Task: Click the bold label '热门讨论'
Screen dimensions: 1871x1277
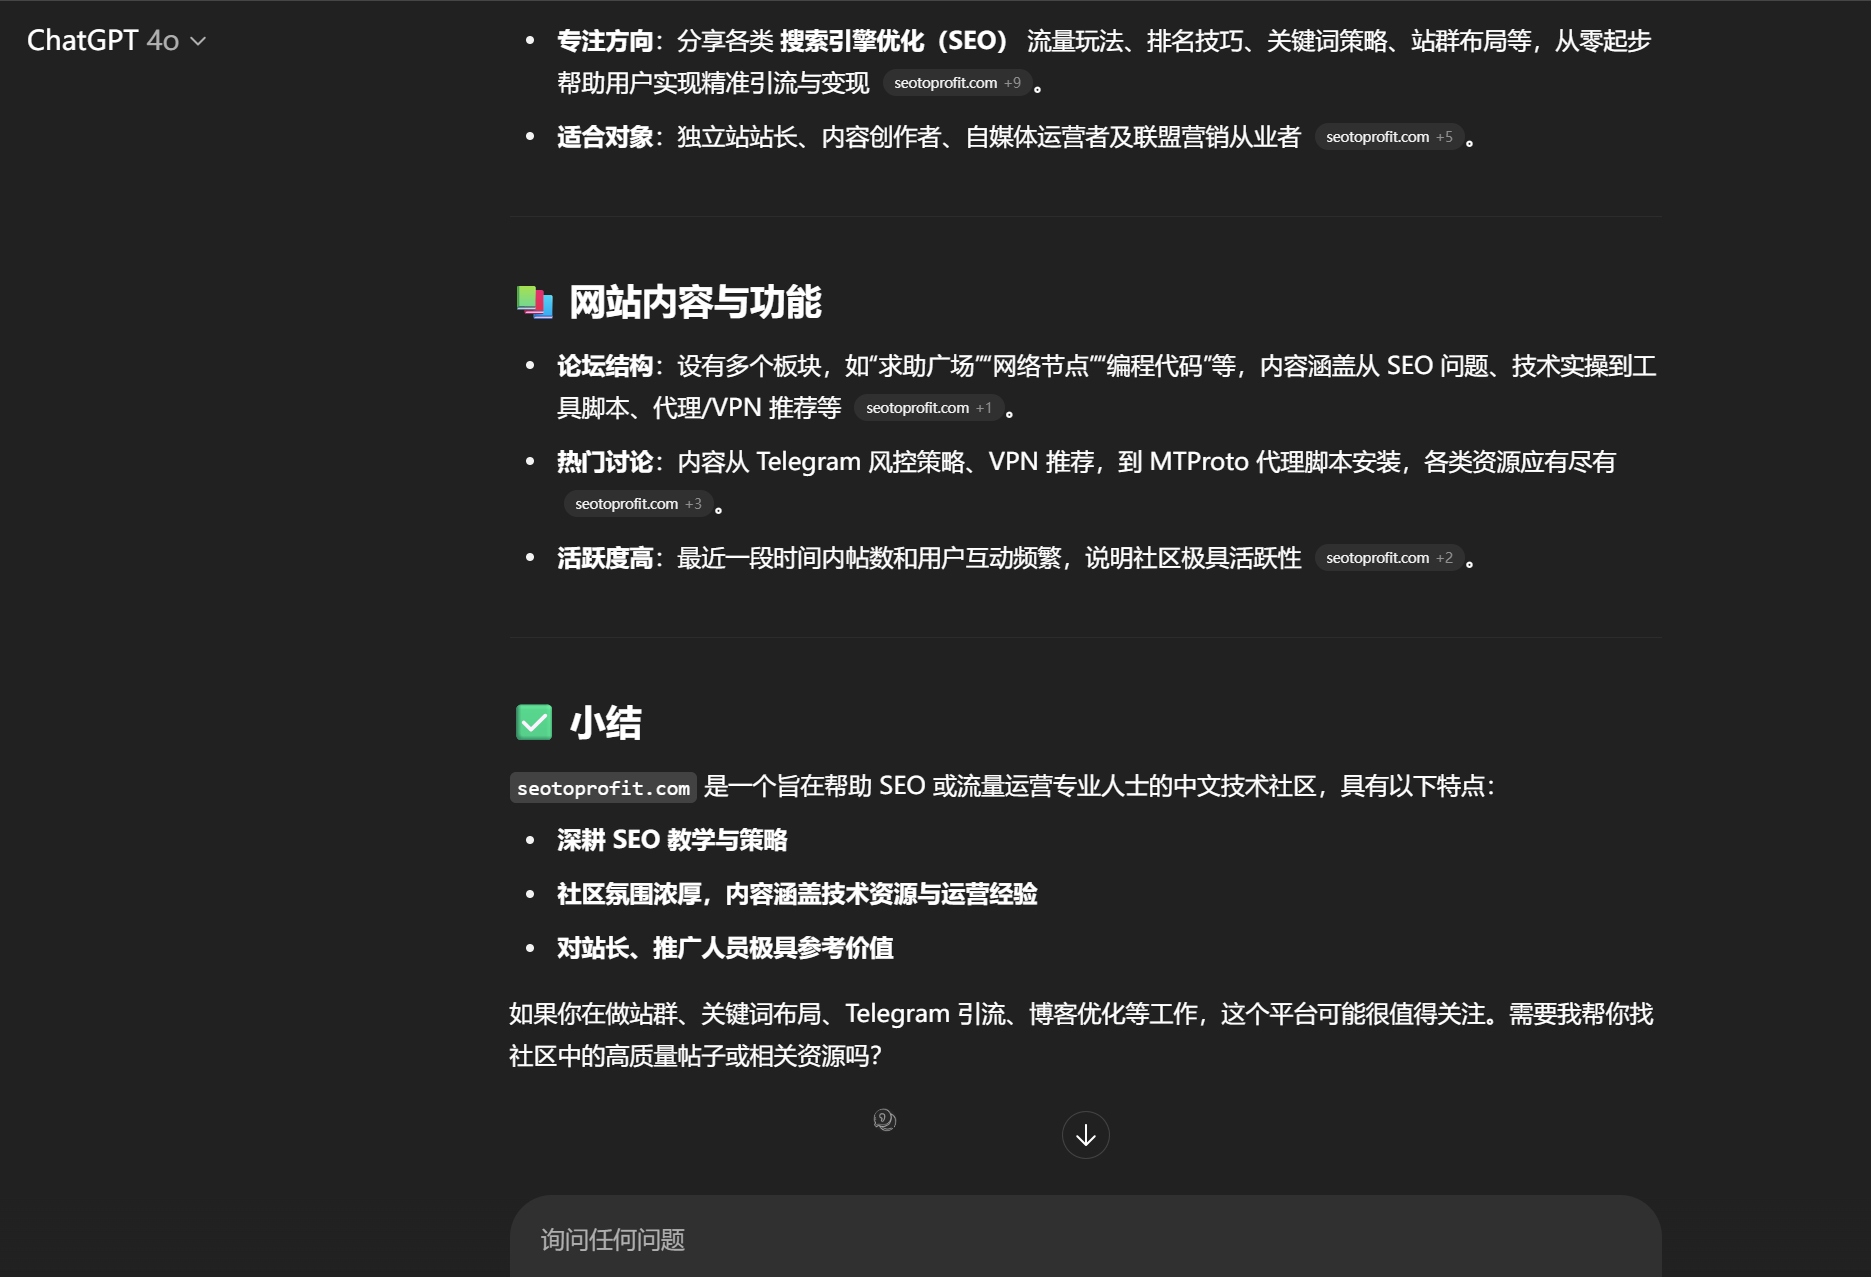Action: tap(605, 462)
